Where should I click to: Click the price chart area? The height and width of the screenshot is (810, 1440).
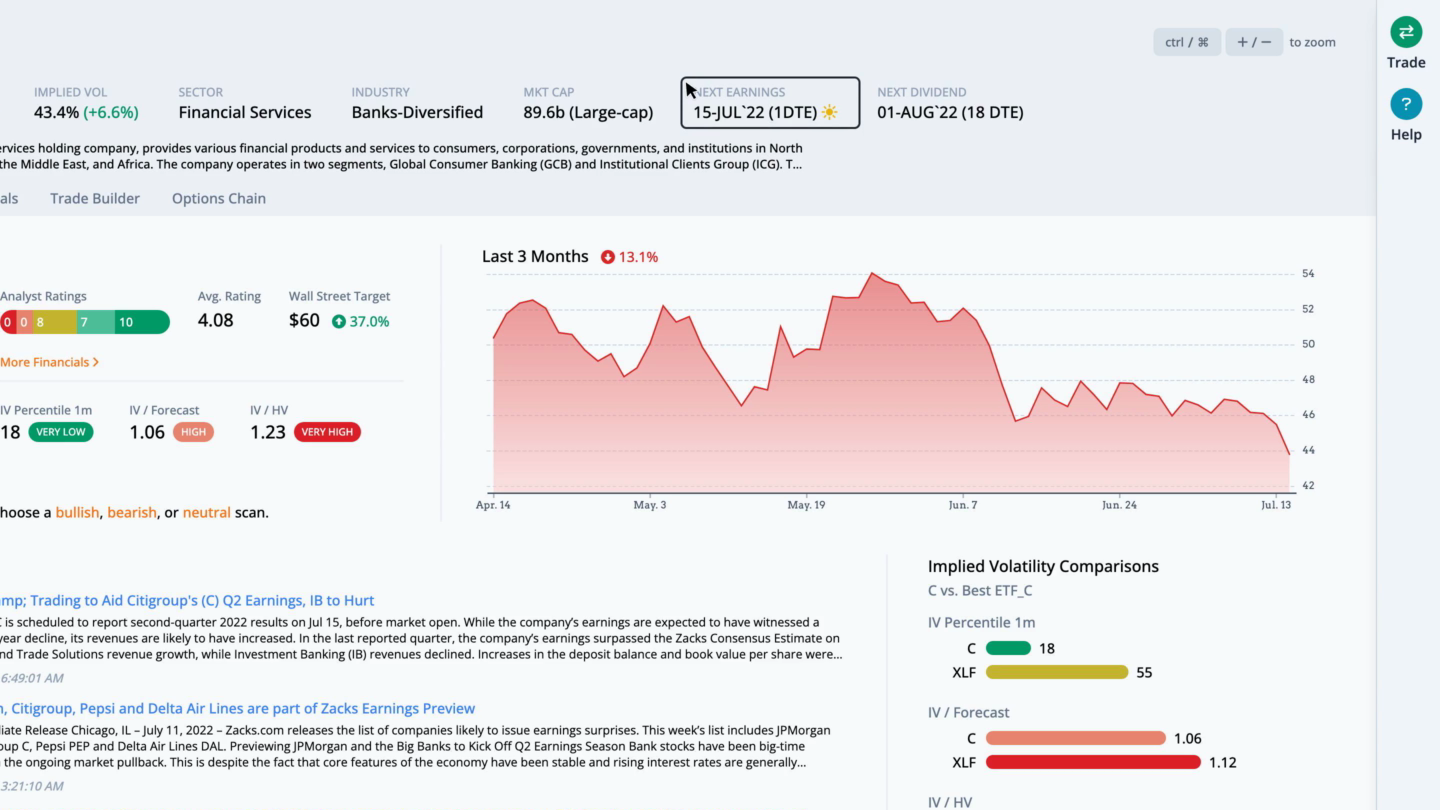pos(891,382)
